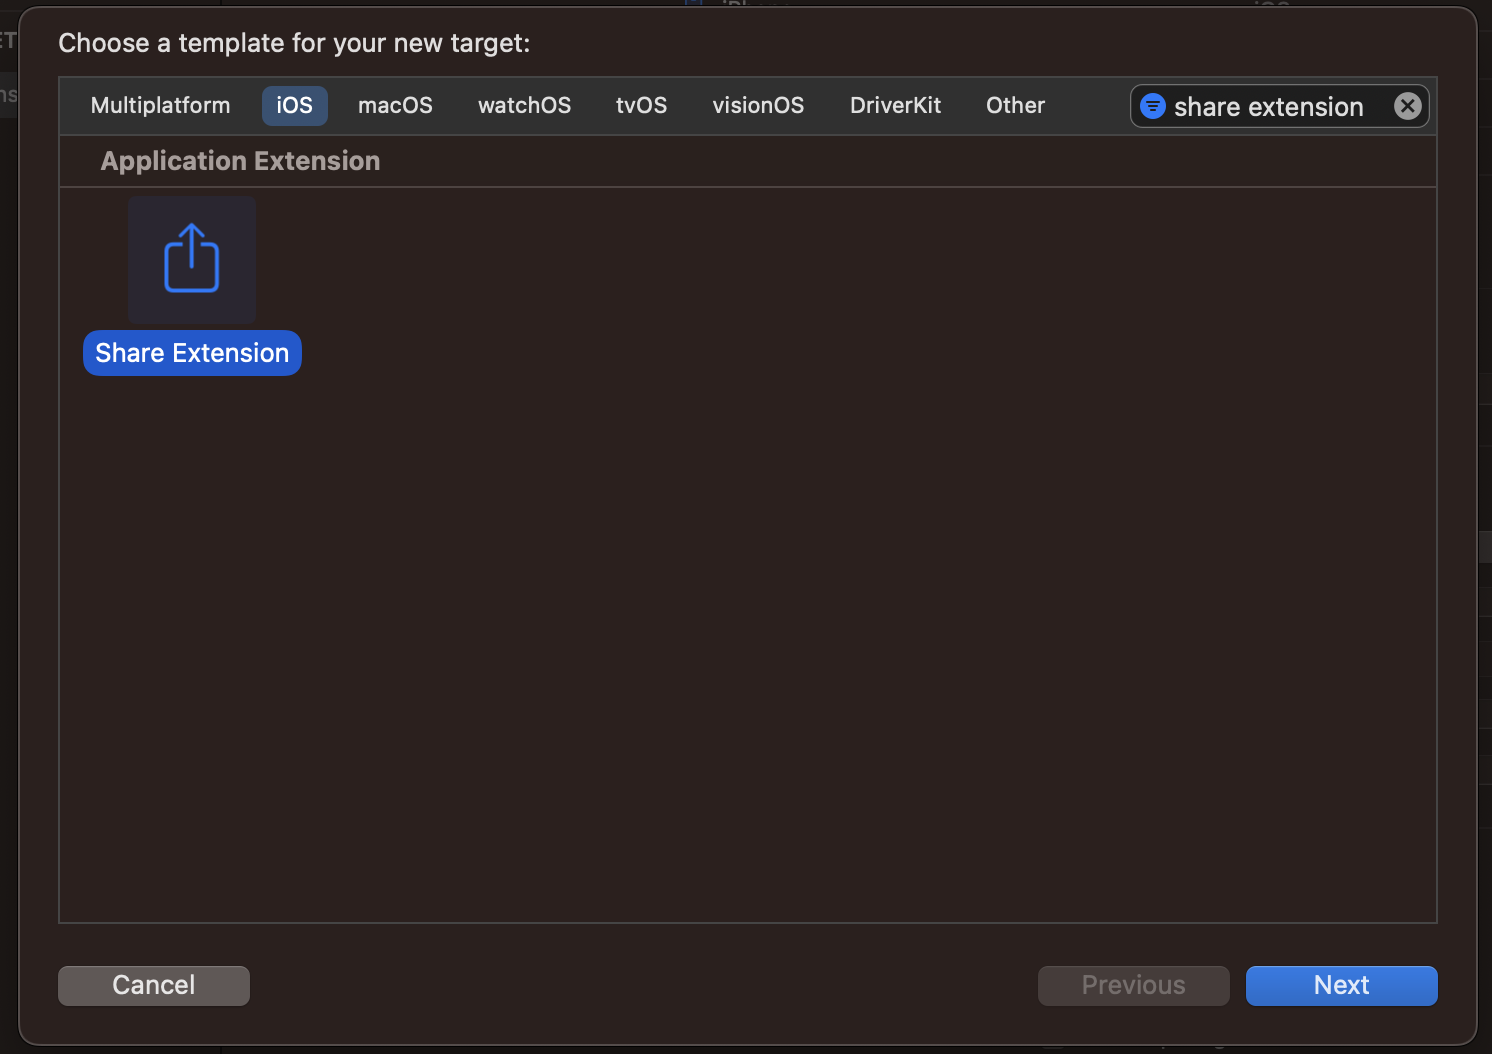Switch to the Other tab
This screenshot has height=1054, width=1492.
coord(1015,106)
